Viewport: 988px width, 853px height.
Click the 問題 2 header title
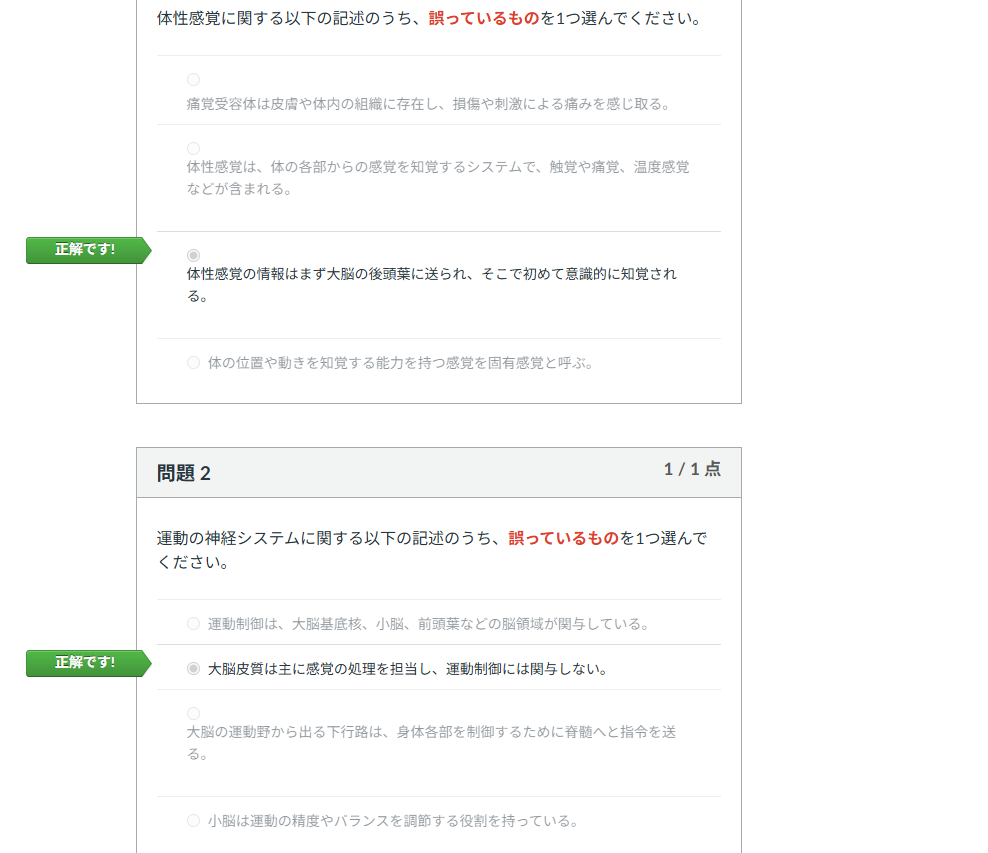(184, 474)
